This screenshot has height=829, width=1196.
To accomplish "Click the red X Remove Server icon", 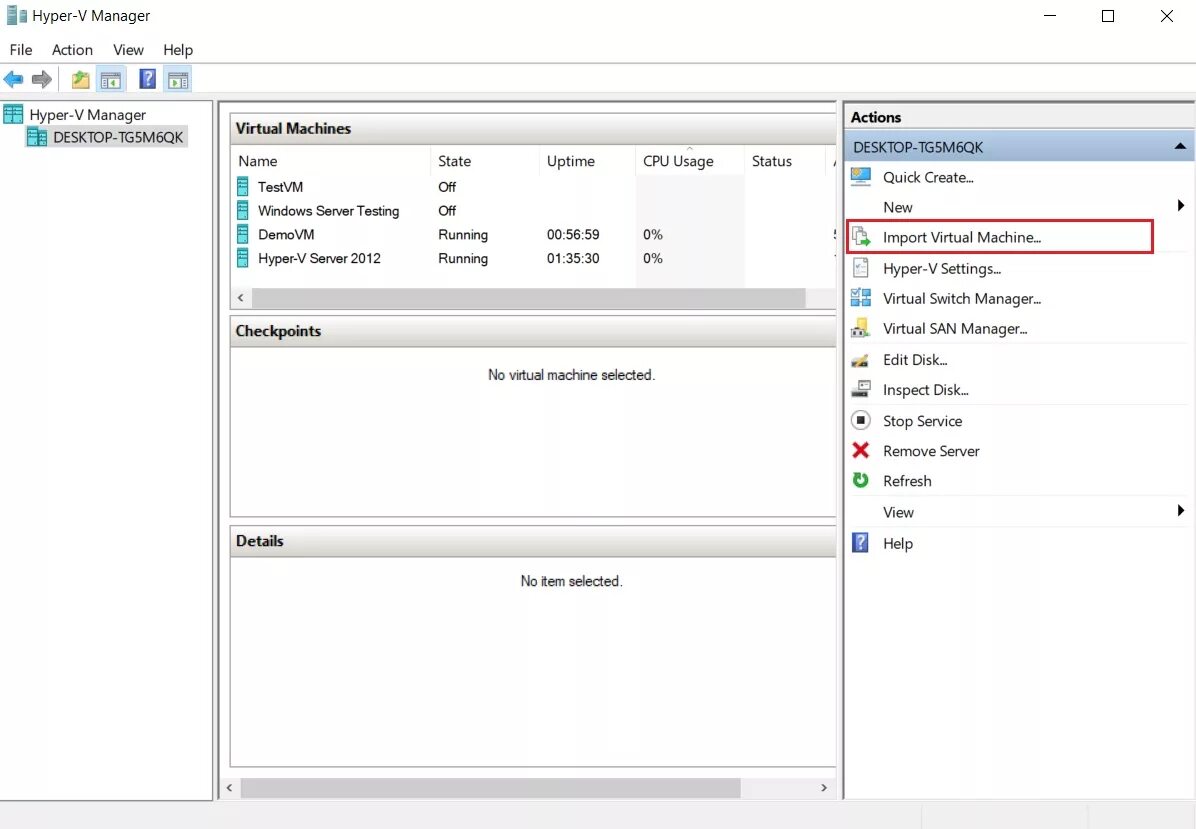I will (x=861, y=451).
